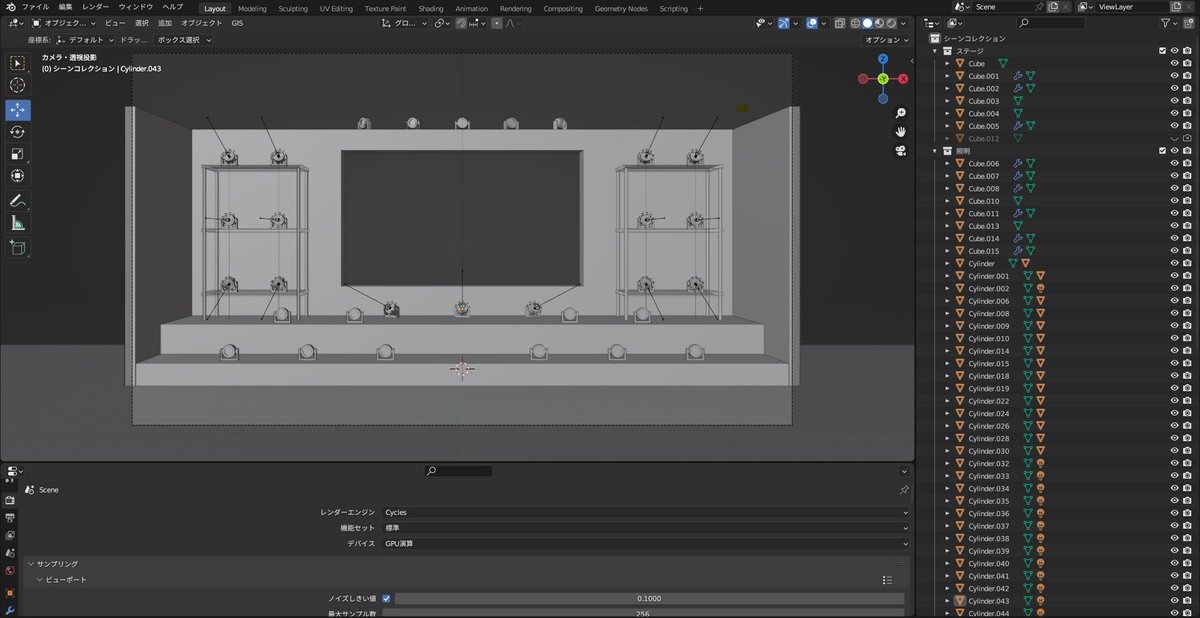Click the viewport zoom magnifier icon

click(901, 113)
